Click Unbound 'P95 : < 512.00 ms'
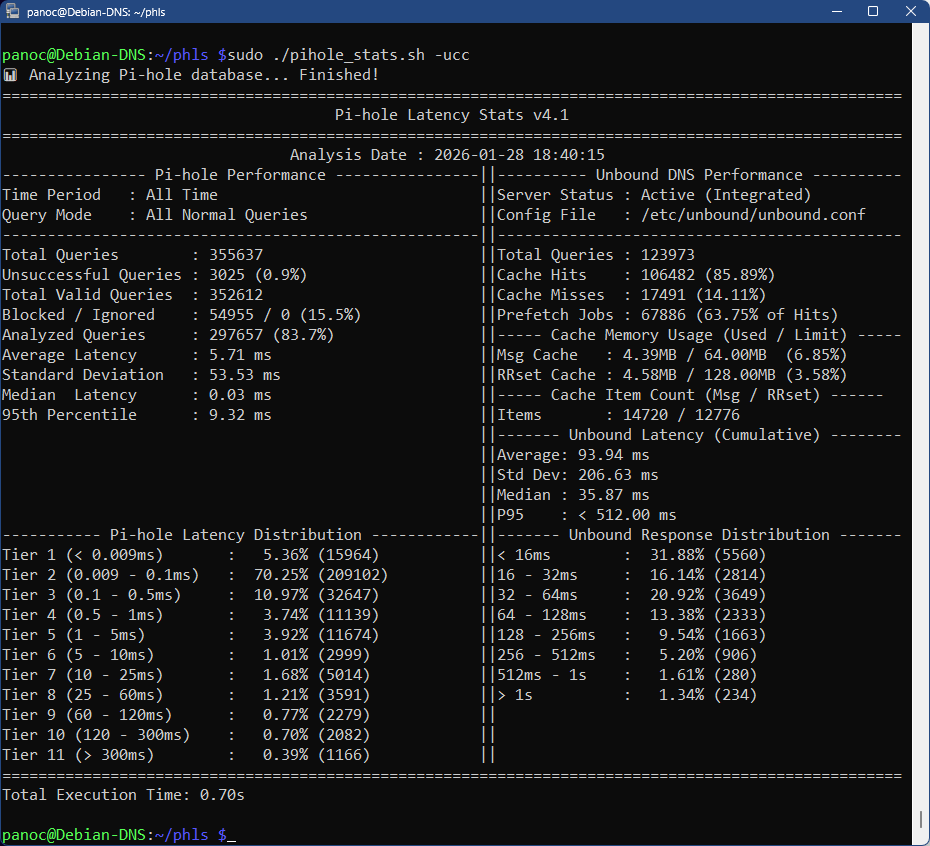Image resolution: width=930 pixels, height=846 pixels. click(x=587, y=515)
